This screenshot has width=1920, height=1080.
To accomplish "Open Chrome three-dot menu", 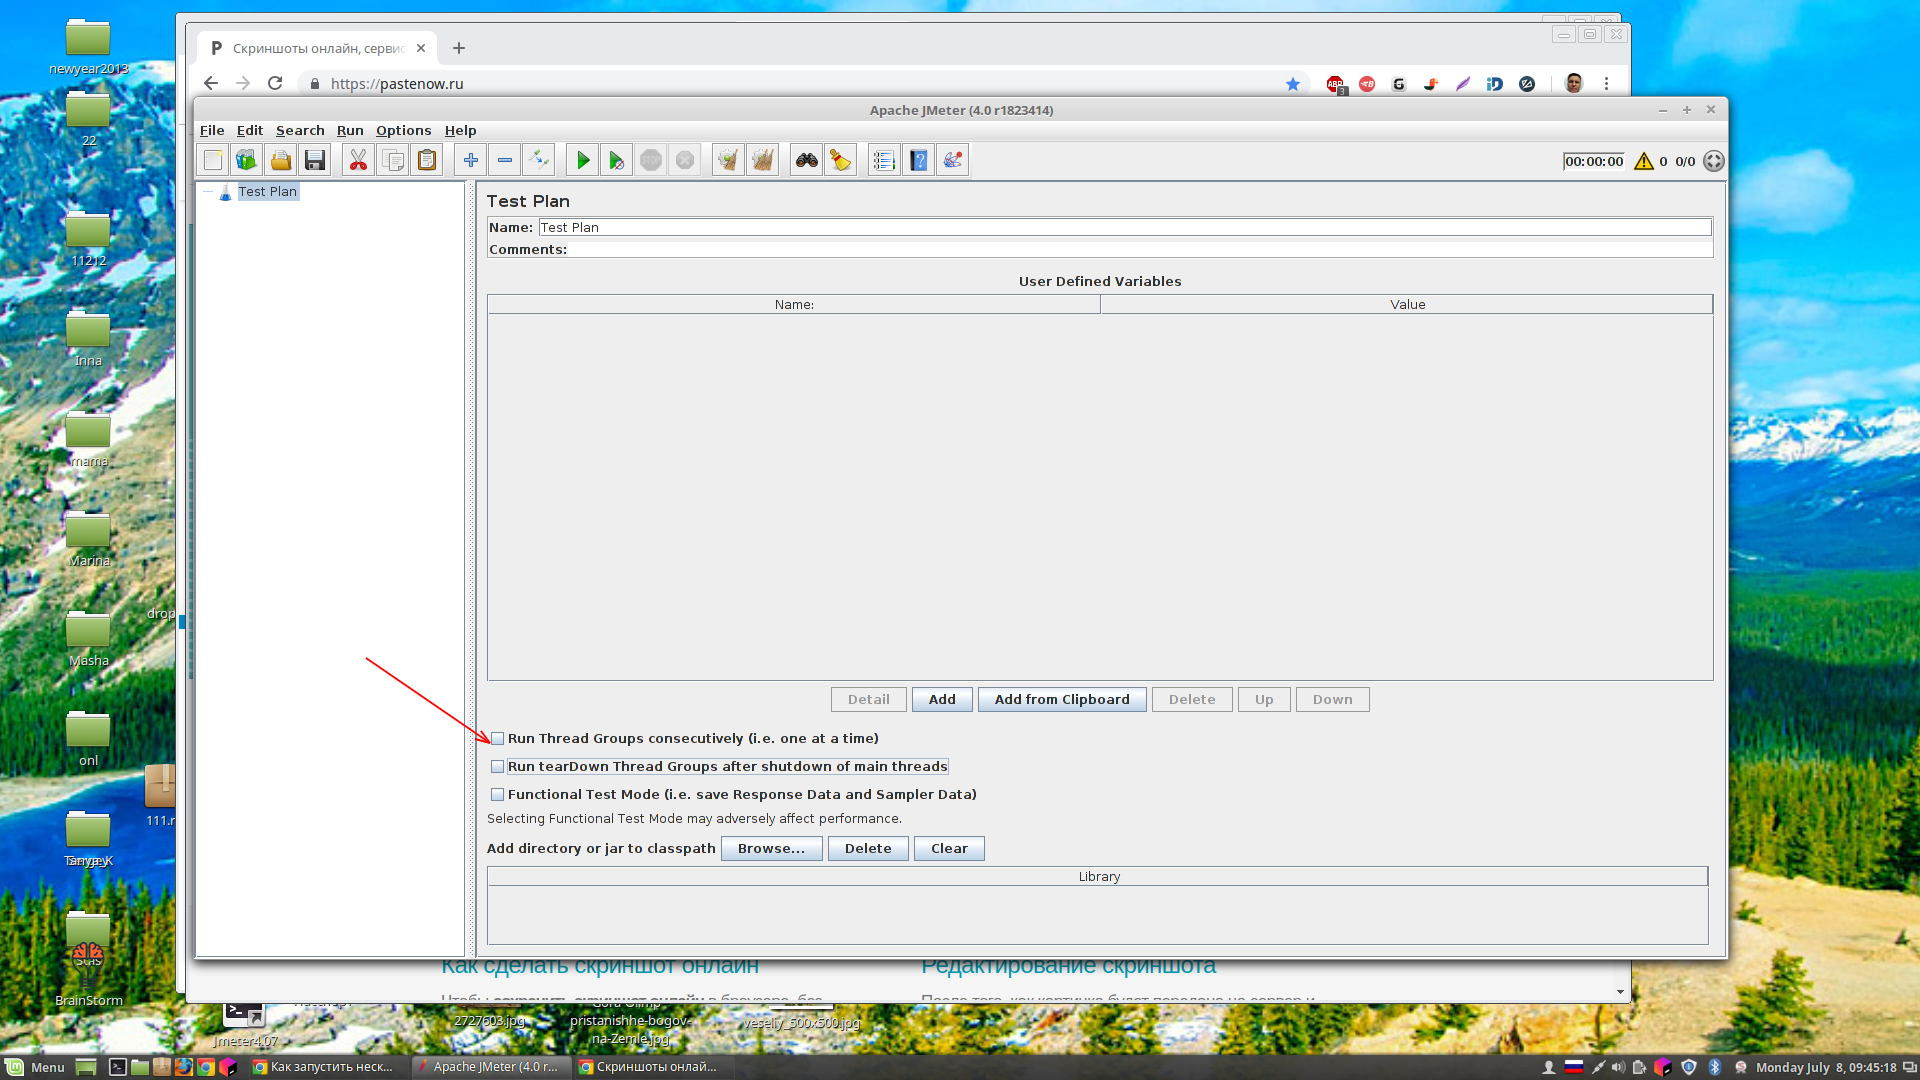I will [x=1607, y=84].
